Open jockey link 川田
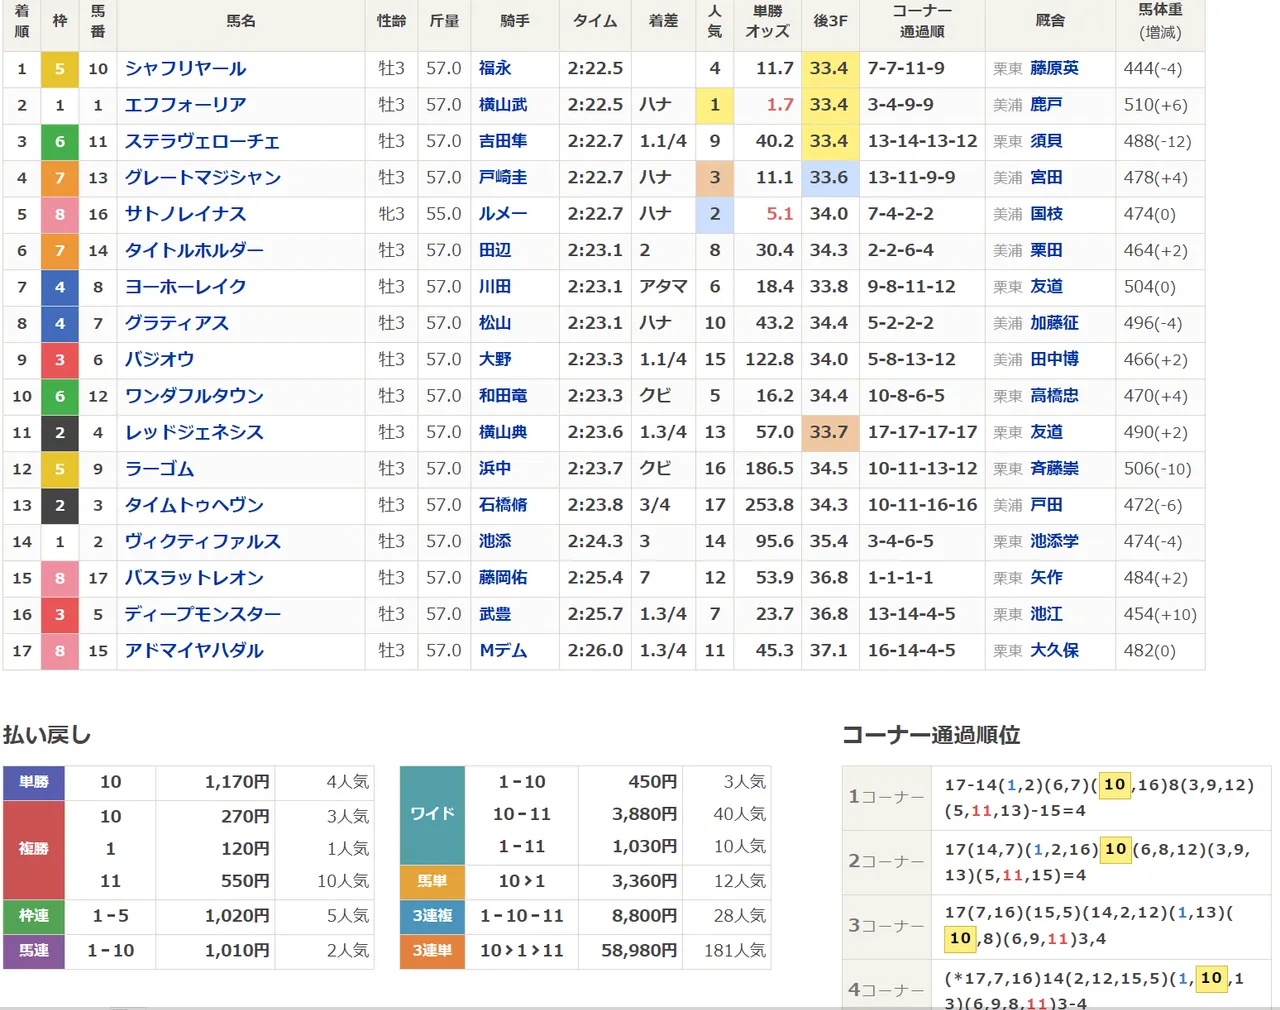 (495, 287)
